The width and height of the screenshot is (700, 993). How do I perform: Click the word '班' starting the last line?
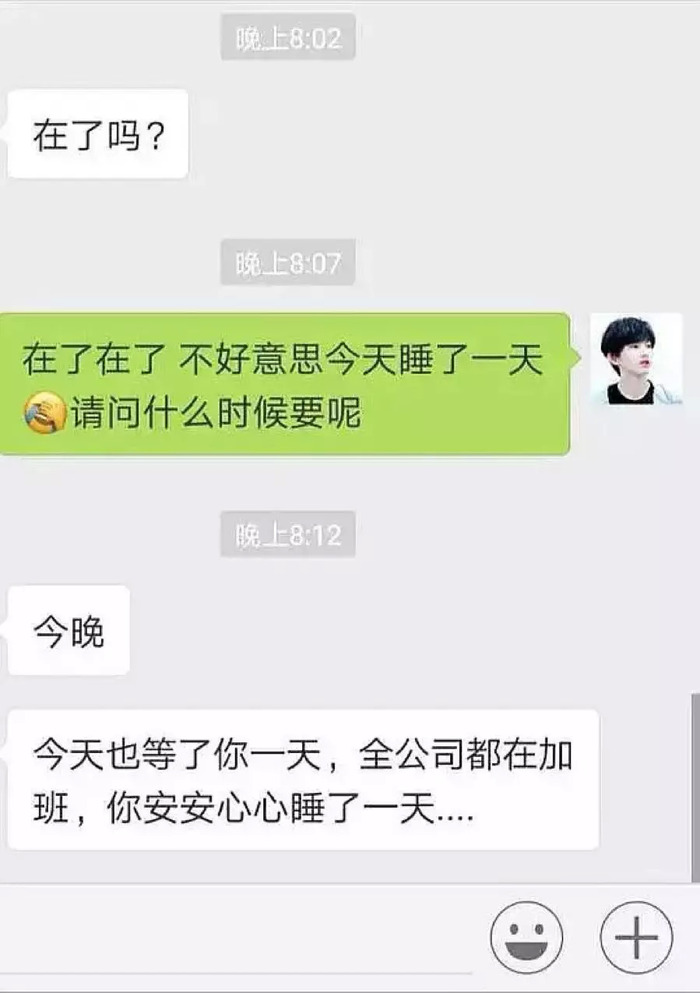click(x=51, y=809)
